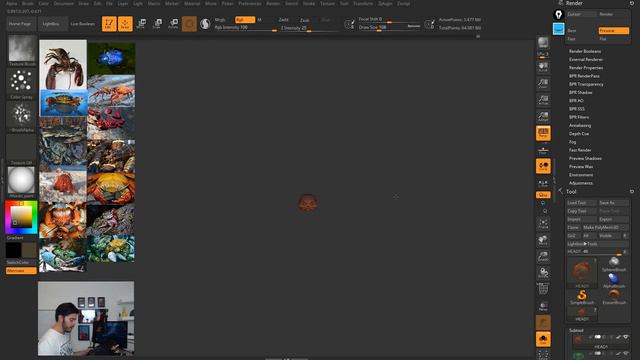The height and width of the screenshot is (360, 640).
Task: Click the Move view icon on right shelf
Action: click(x=543, y=240)
